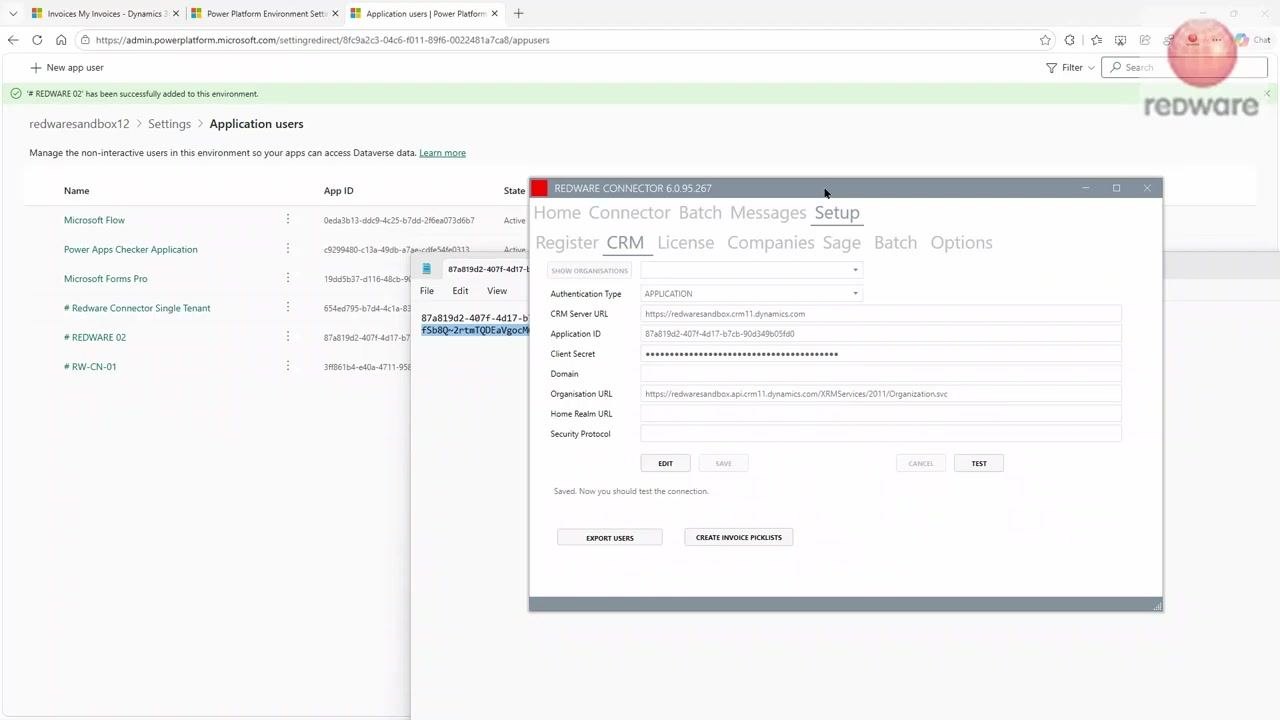Click the Client Secret field

coord(881,354)
